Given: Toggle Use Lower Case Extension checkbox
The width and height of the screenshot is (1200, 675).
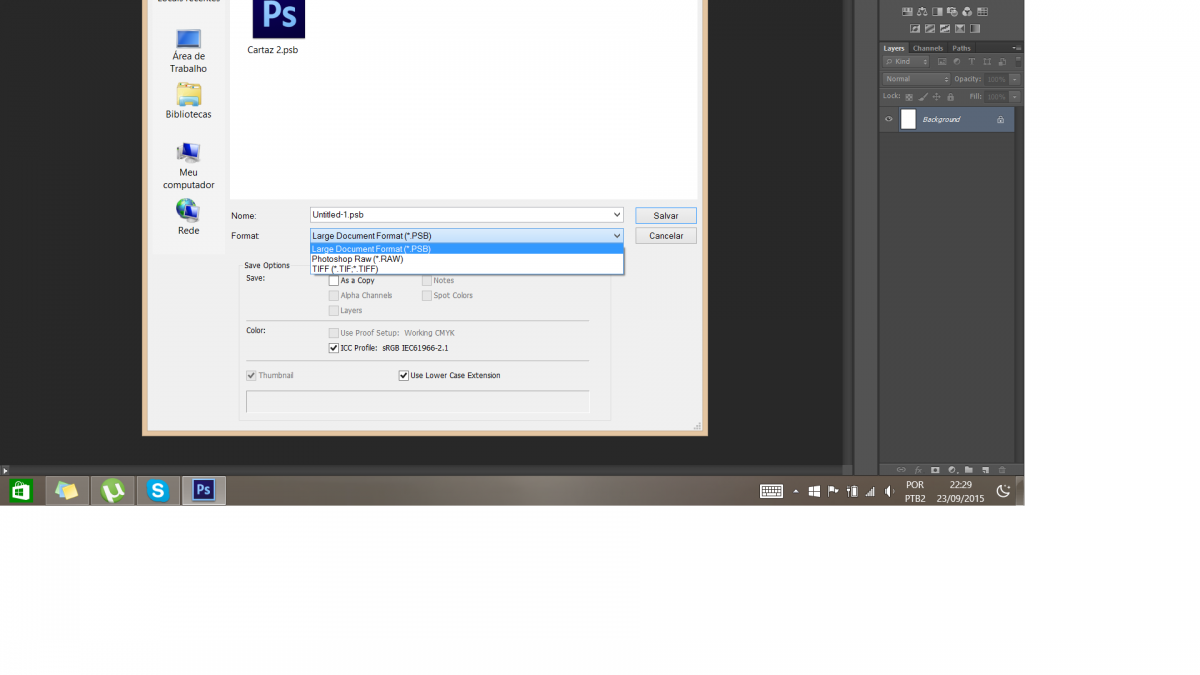Looking at the screenshot, I should click(x=404, y=376).
